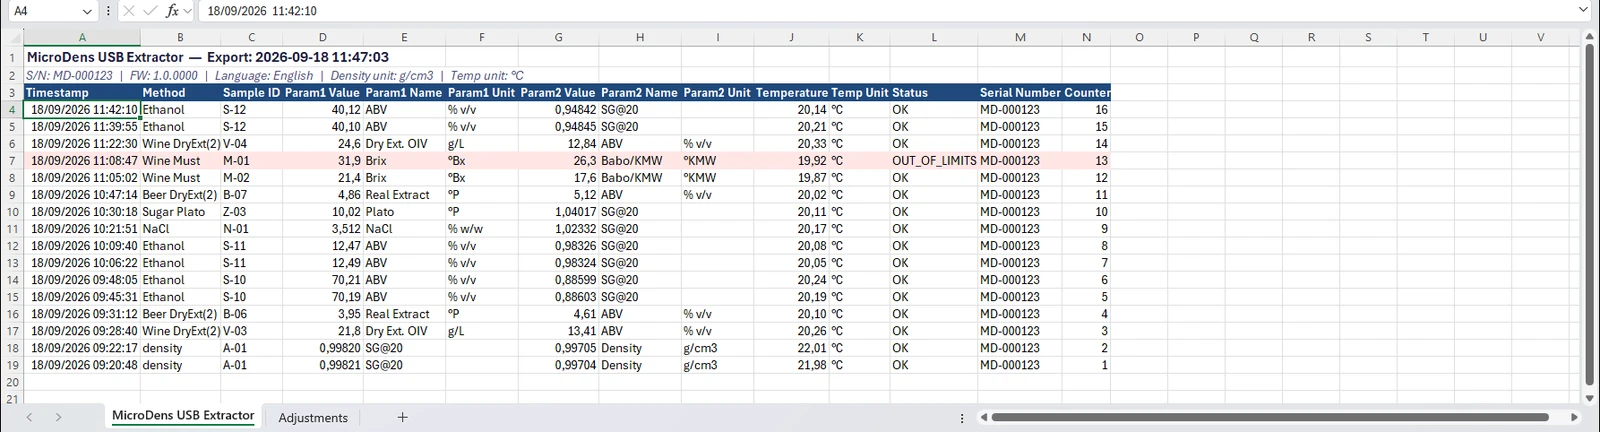Click the vertical scrollbar thumb
This screenshot has width=1600, height=432.
1590,215
